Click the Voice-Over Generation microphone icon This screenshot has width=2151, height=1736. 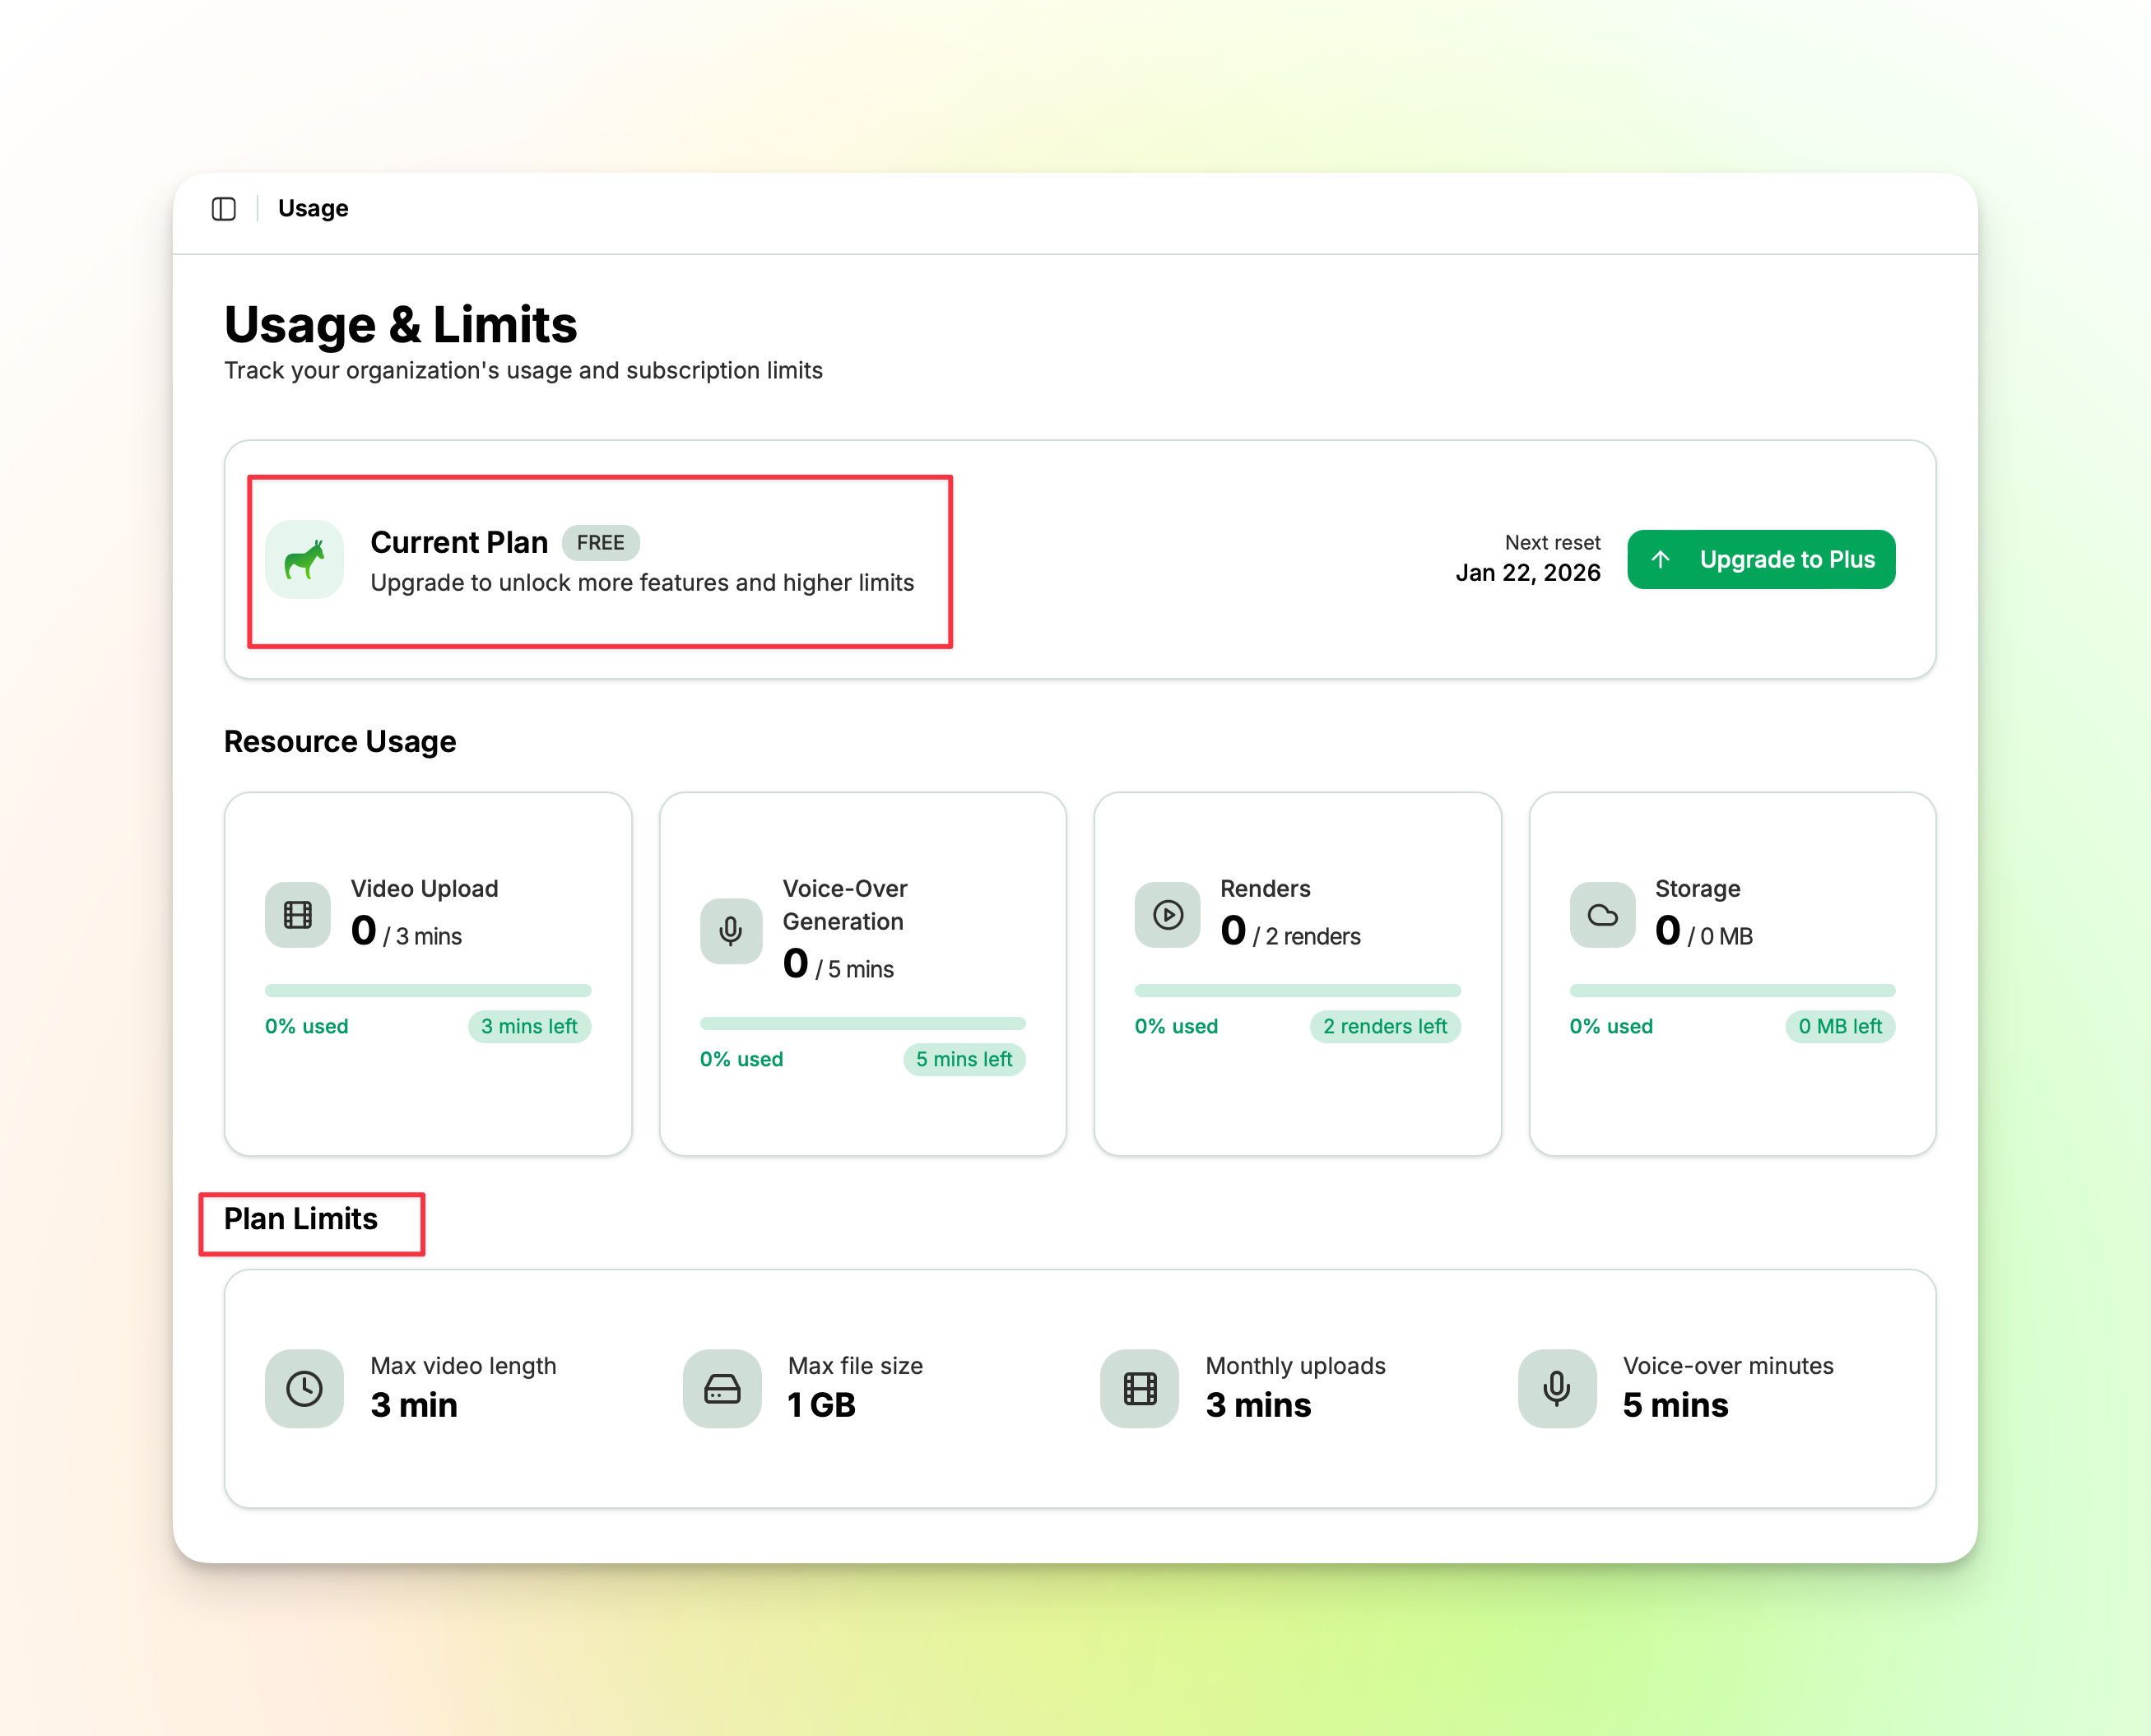point(731,931)
